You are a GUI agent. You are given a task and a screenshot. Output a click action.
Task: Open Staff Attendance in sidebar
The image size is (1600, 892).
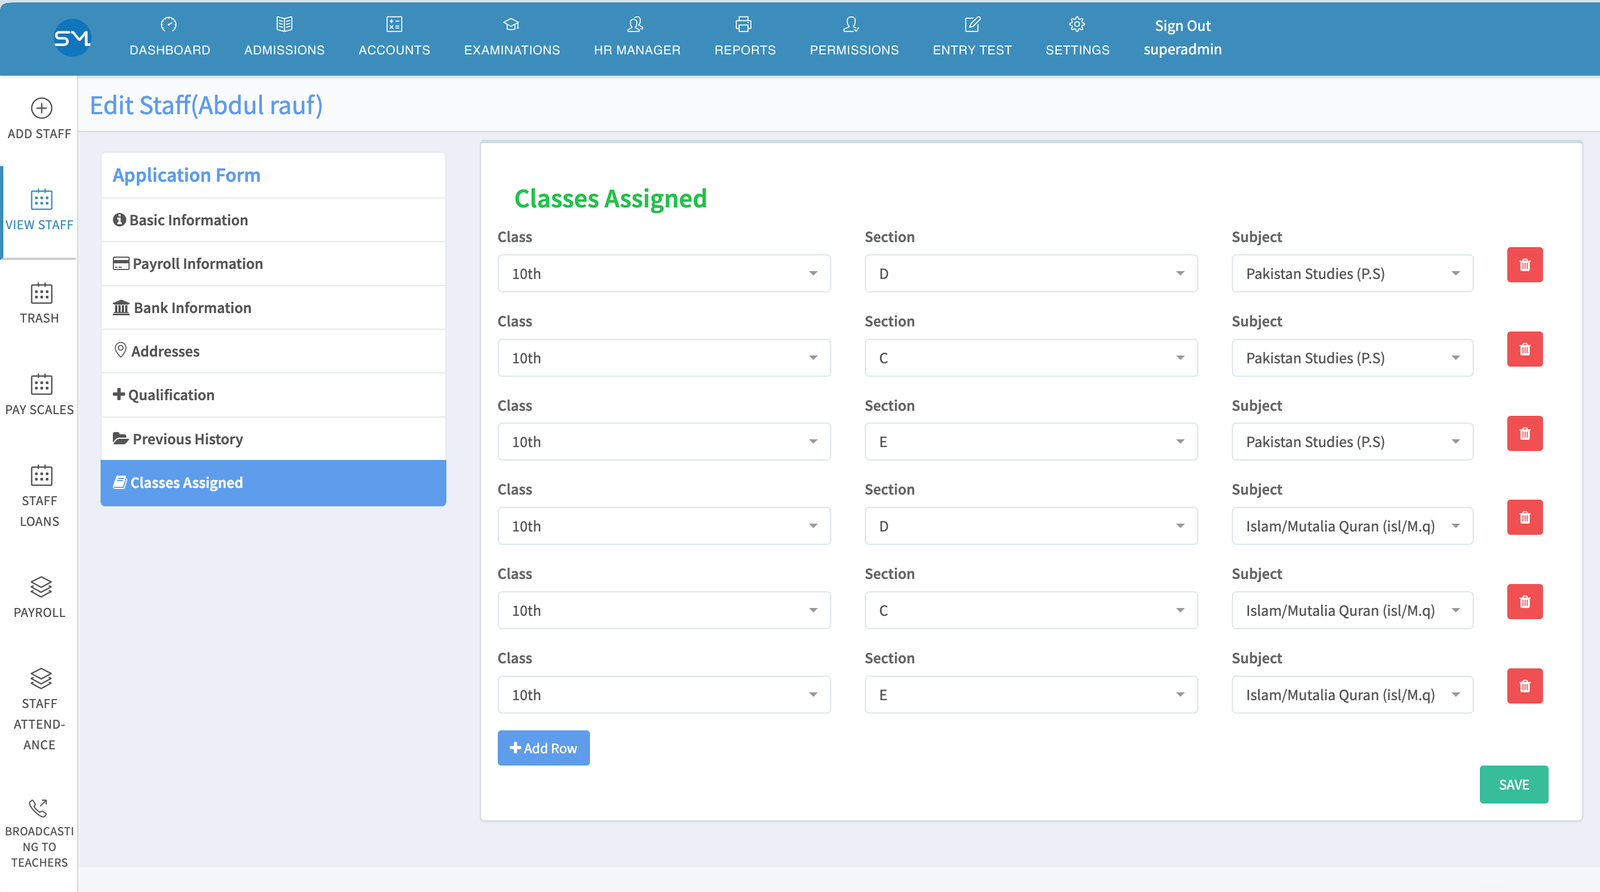[x=40, y=710]
